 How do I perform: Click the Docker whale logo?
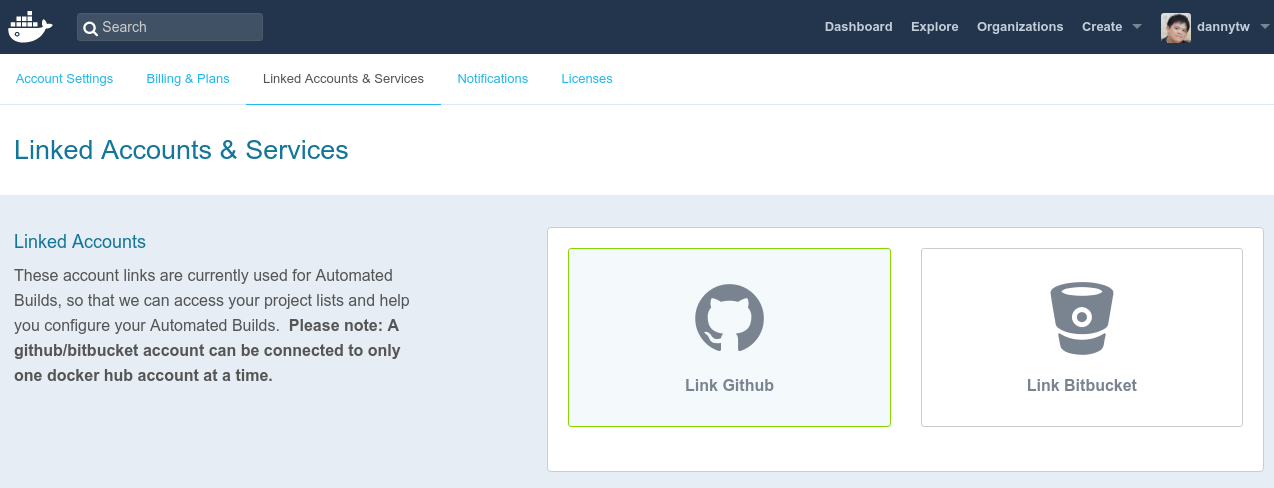tap(30, 27)
